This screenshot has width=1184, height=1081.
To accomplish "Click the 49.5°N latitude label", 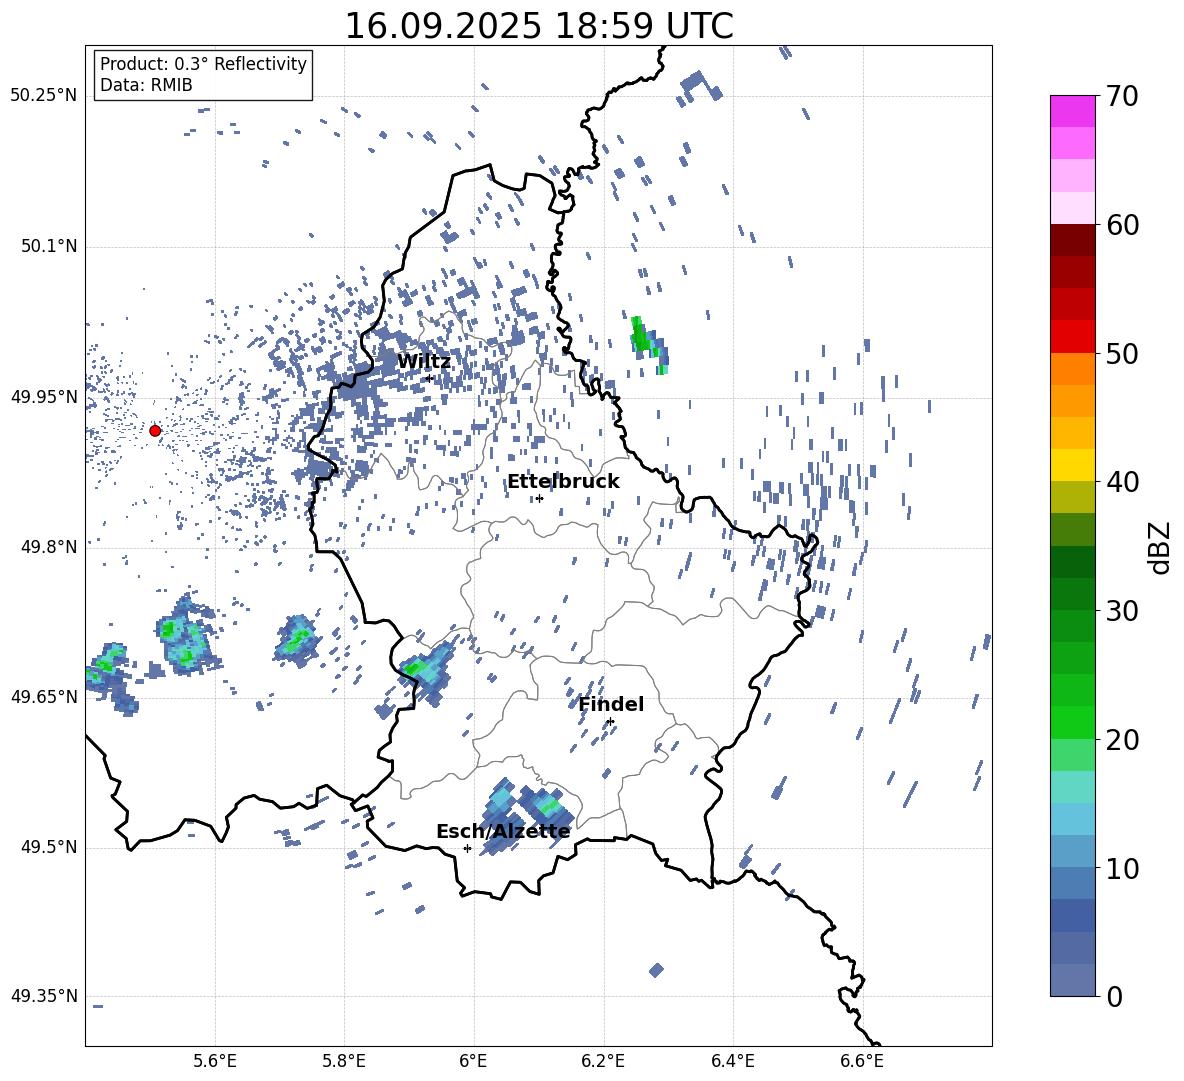I will click(x=49, y=847).
